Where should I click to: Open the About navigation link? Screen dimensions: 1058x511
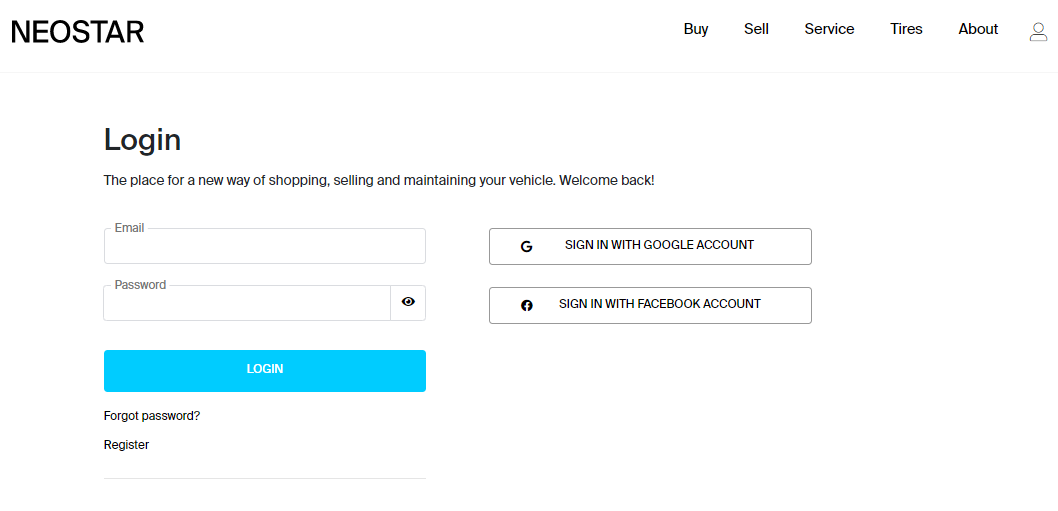[x=978, y=29]
